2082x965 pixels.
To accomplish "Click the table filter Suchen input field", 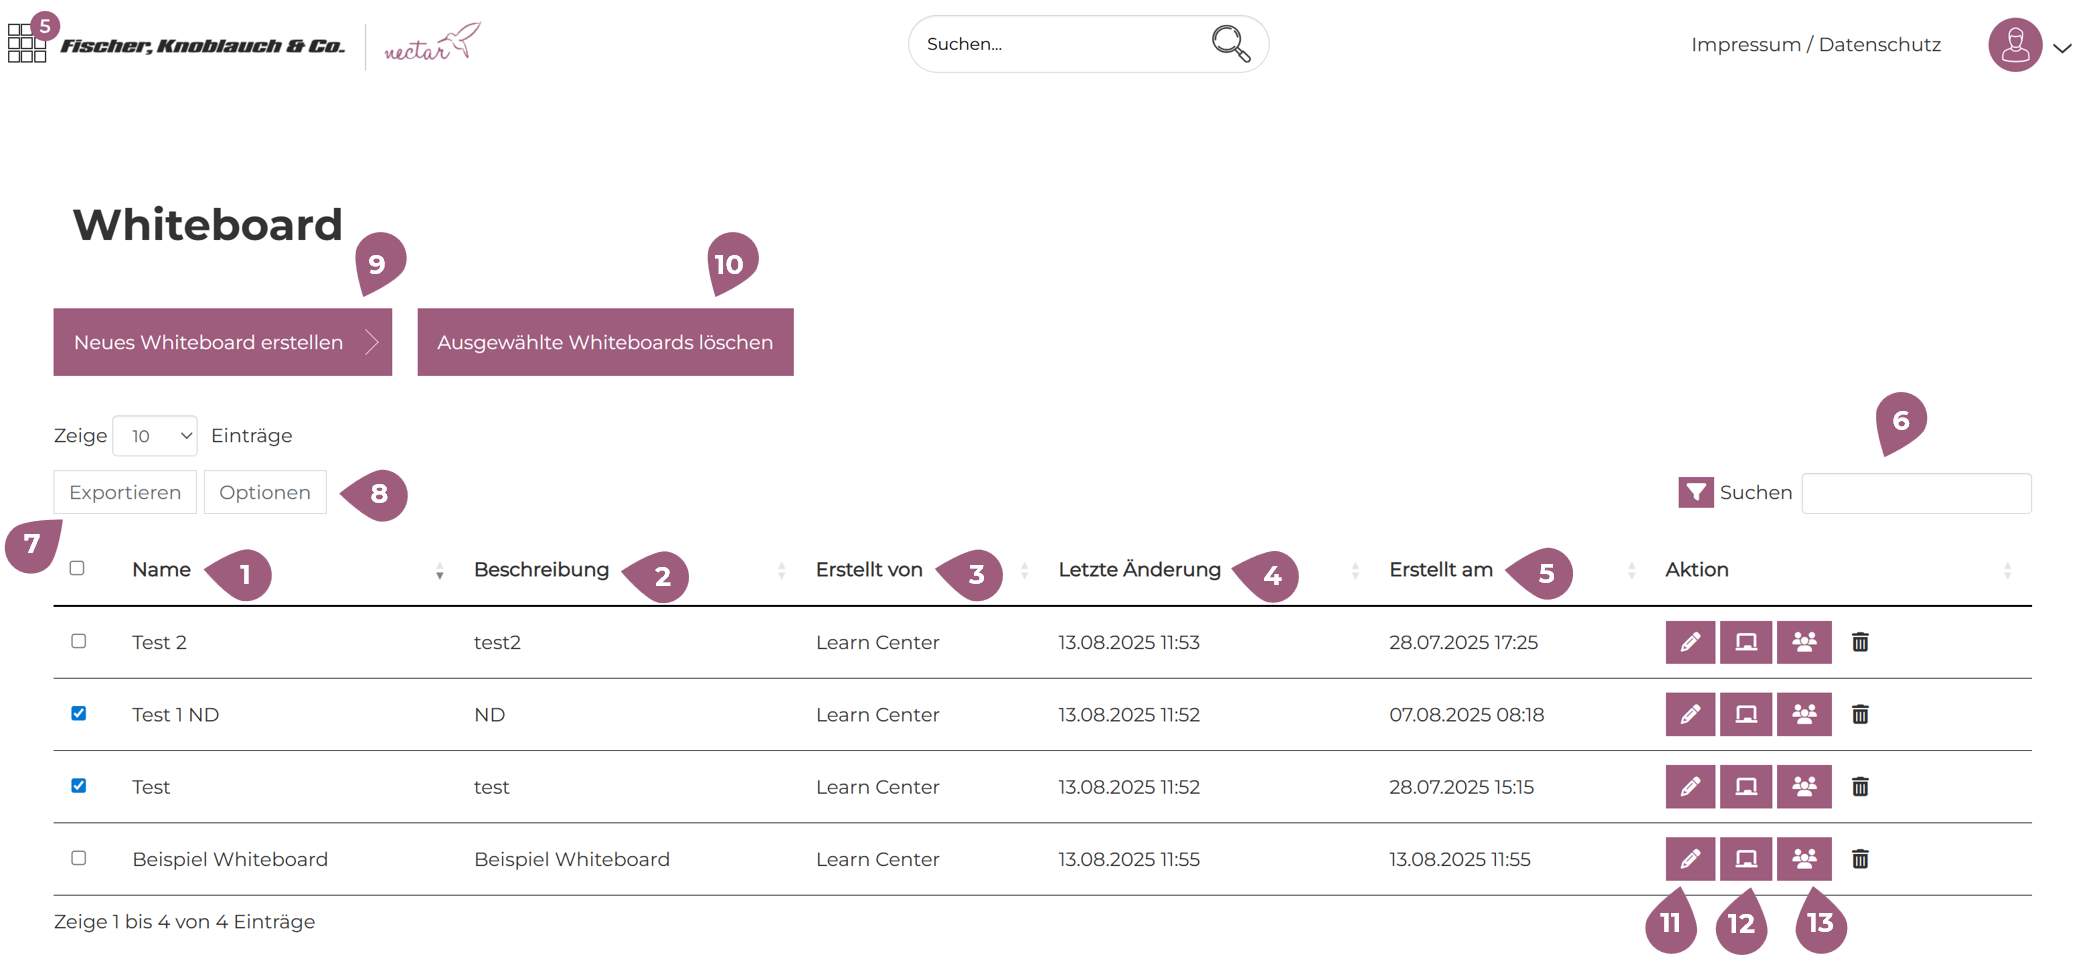I will (1915, 493).
